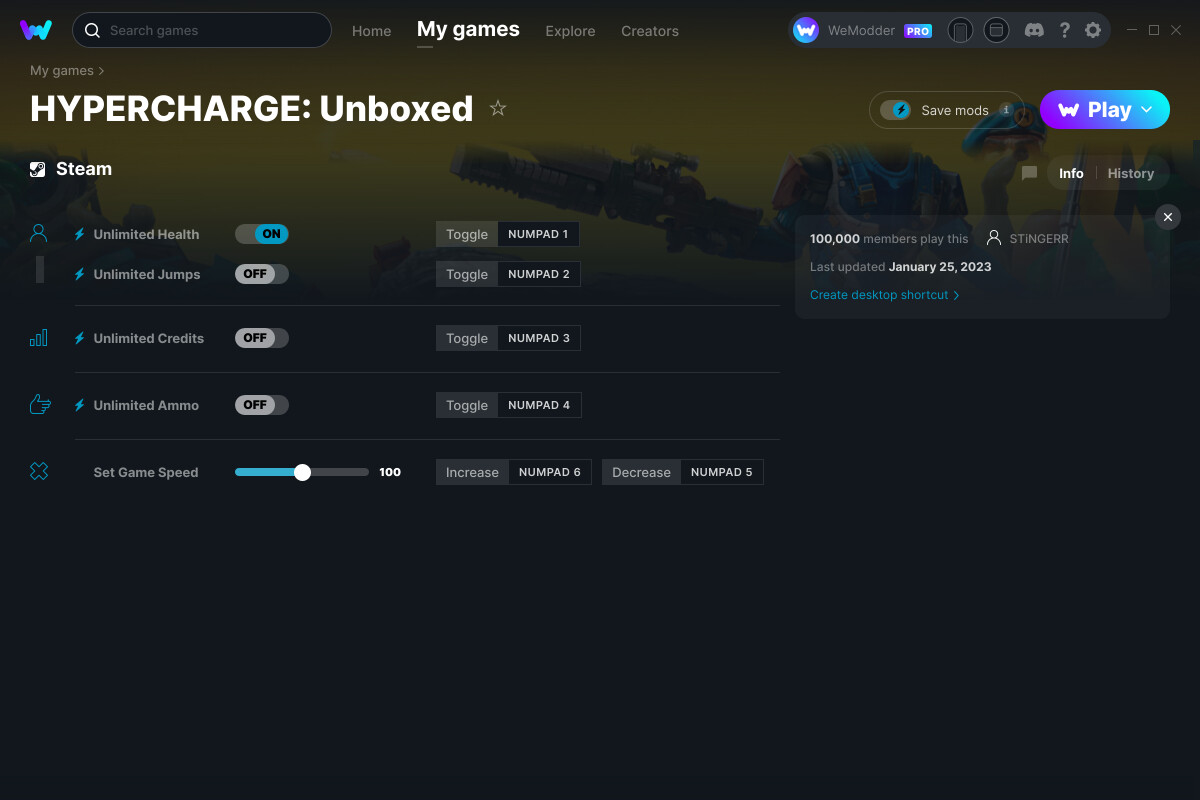Turn off Unlimited Health toggle

262,234
